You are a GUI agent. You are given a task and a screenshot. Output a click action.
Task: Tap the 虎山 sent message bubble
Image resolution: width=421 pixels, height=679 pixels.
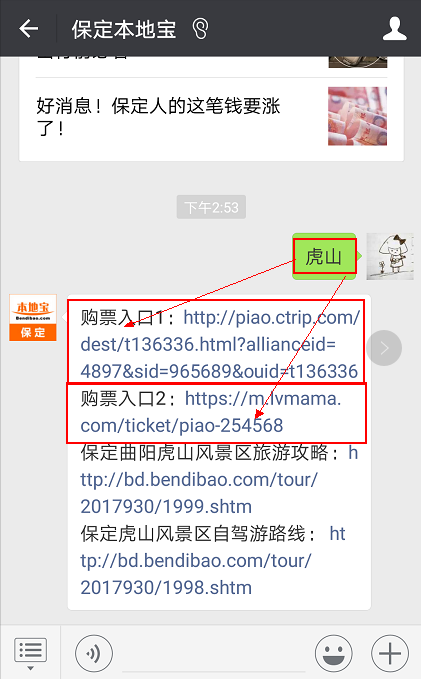tap(324, 256)
